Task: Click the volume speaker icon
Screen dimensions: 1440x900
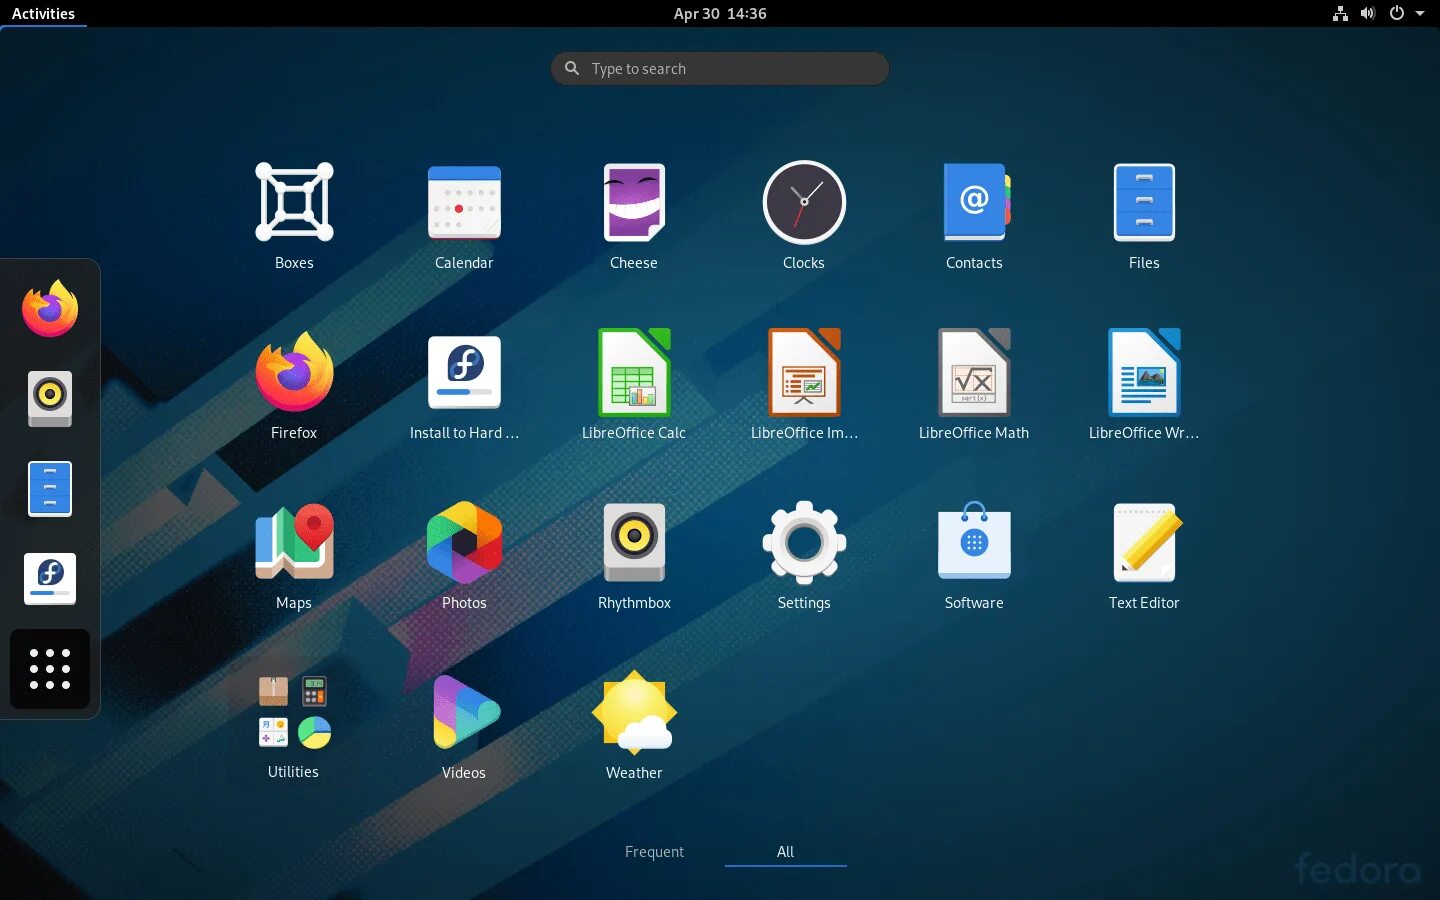Action: [x=1368, y=13]
